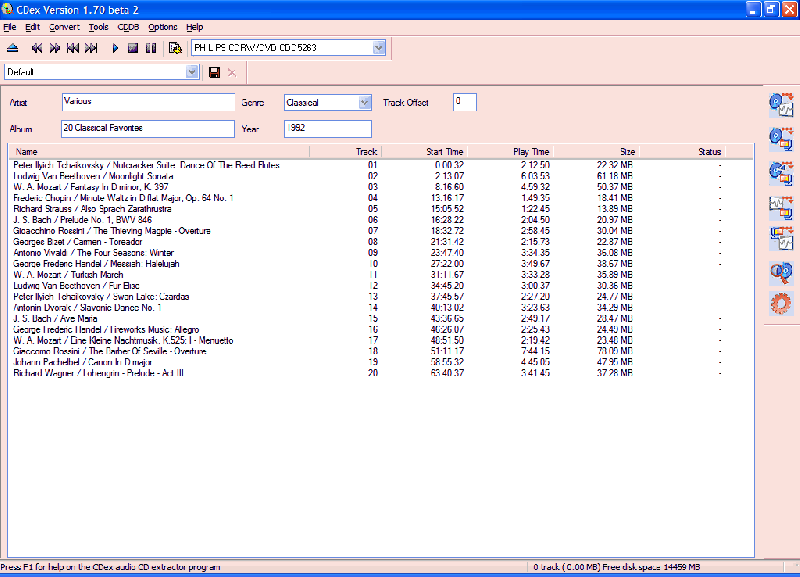
Task: Click the remote CDDB lookup icon
Action: click(x=780, y=273)
